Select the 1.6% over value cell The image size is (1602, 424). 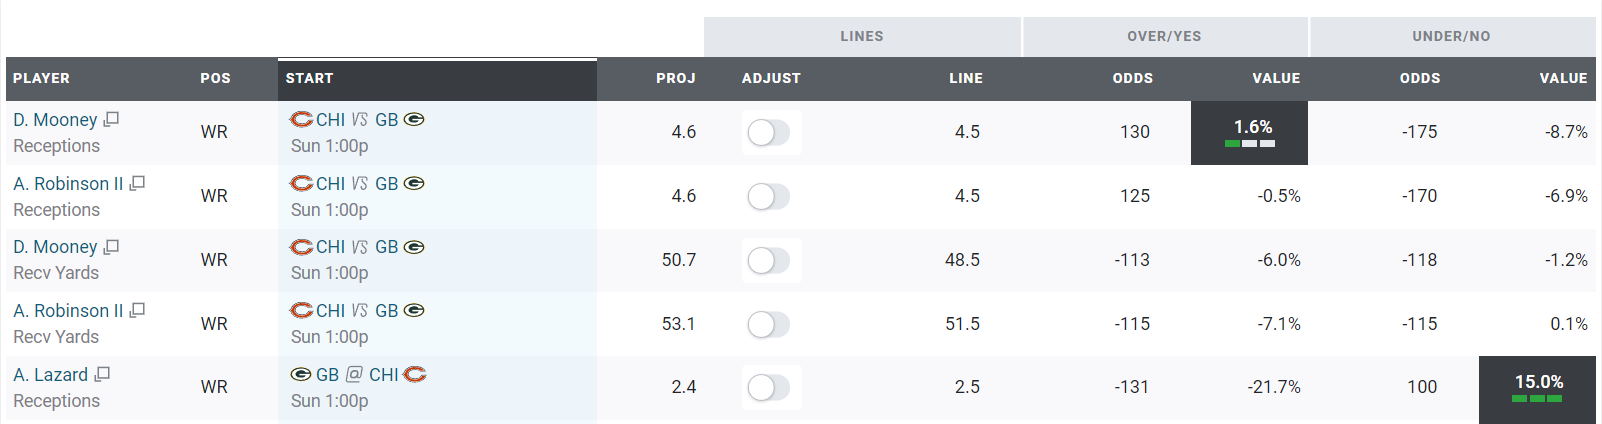pos(1249,132)
